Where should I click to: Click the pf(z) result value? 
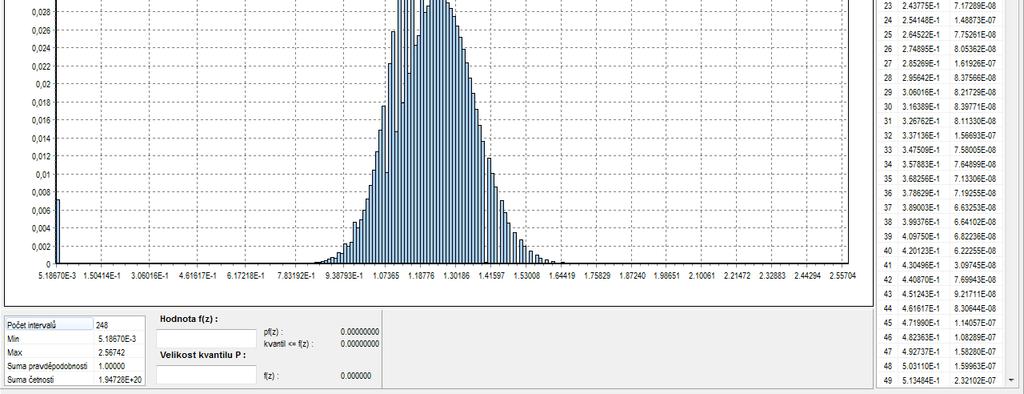pyautogui.click(x=359, y=332)
